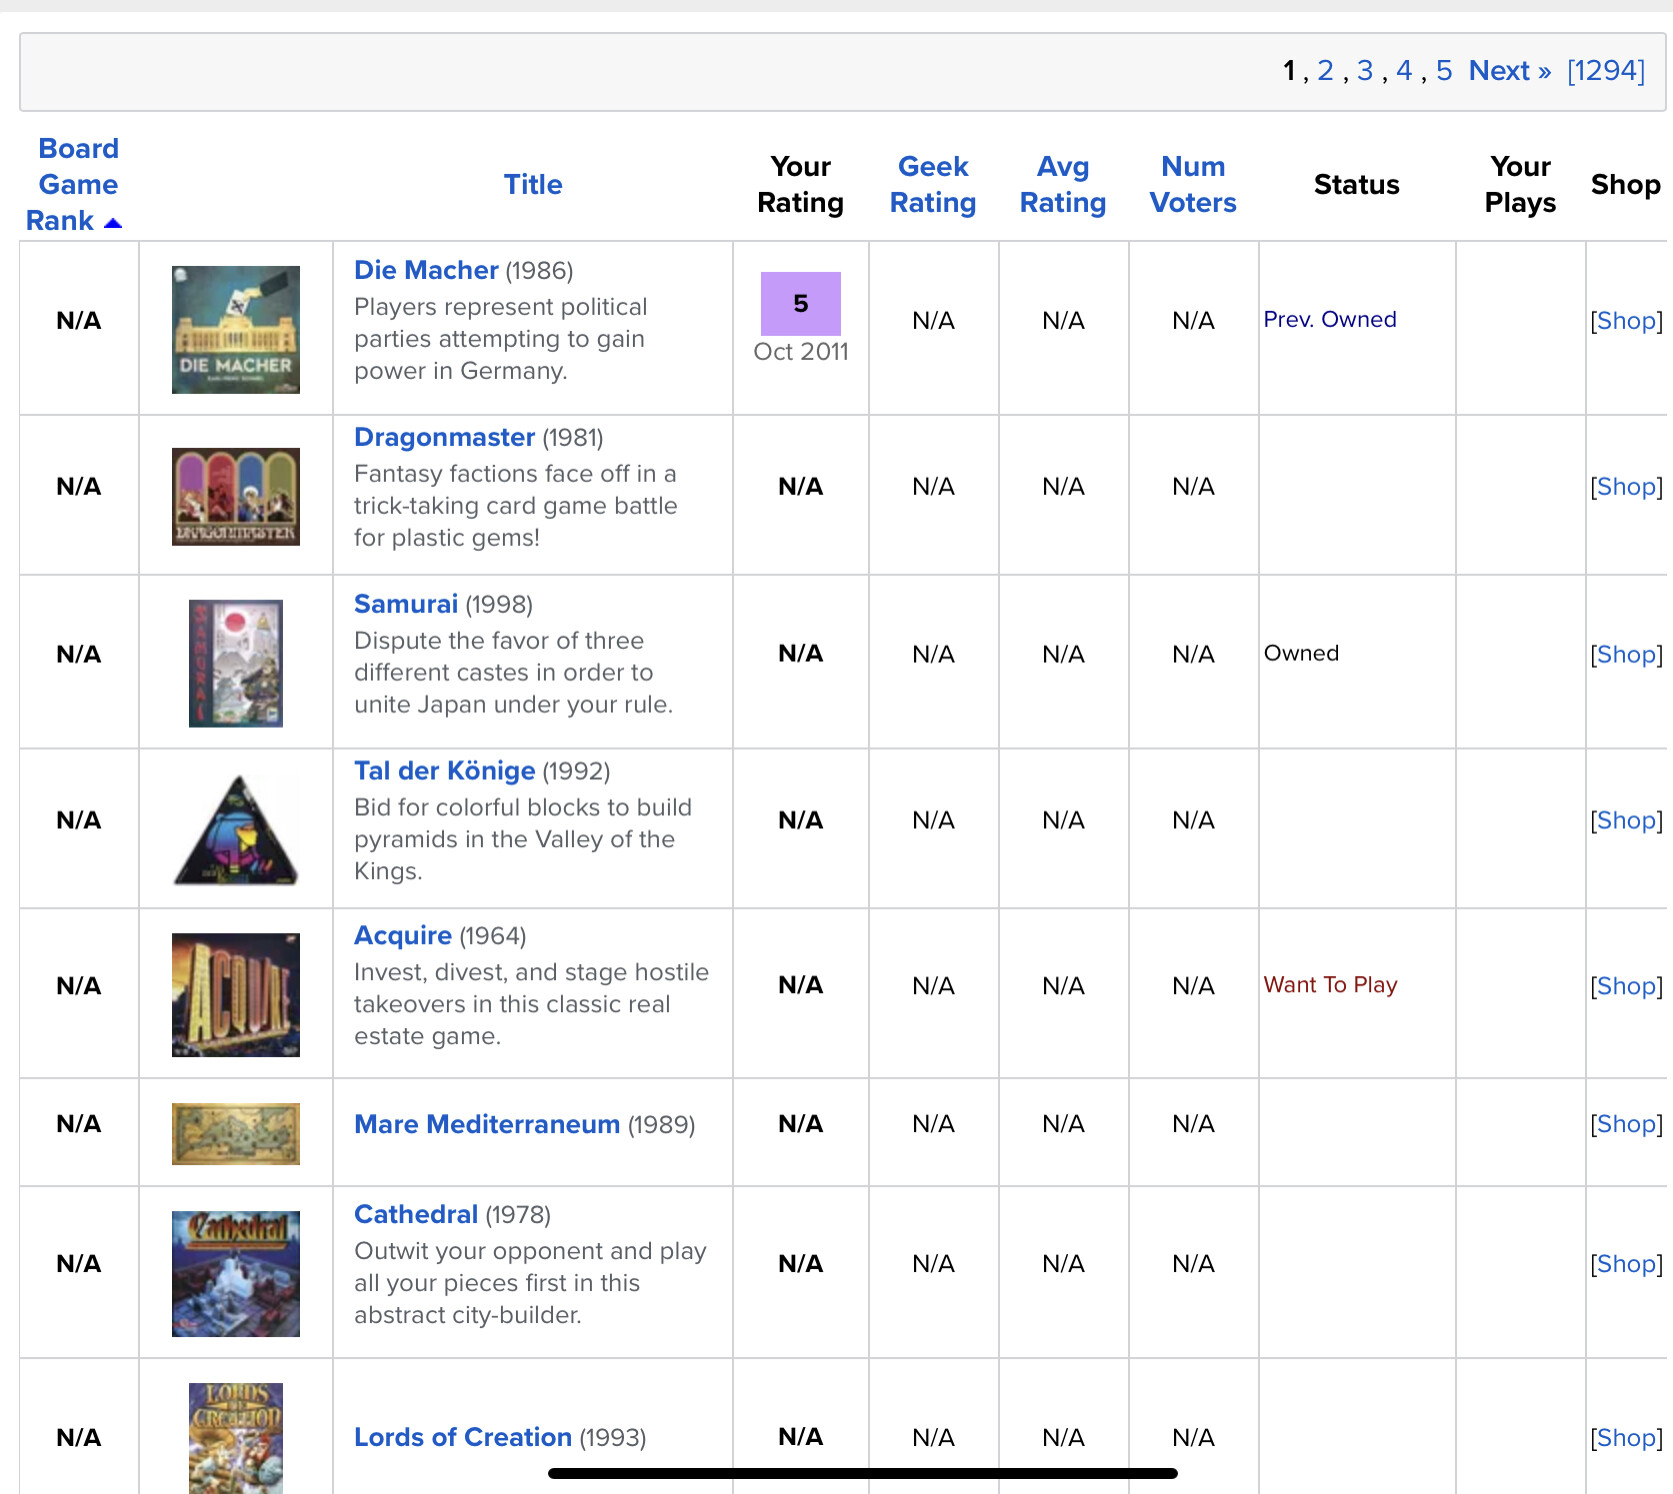Click the Cathedral box cover image

tap(235, 1273)
